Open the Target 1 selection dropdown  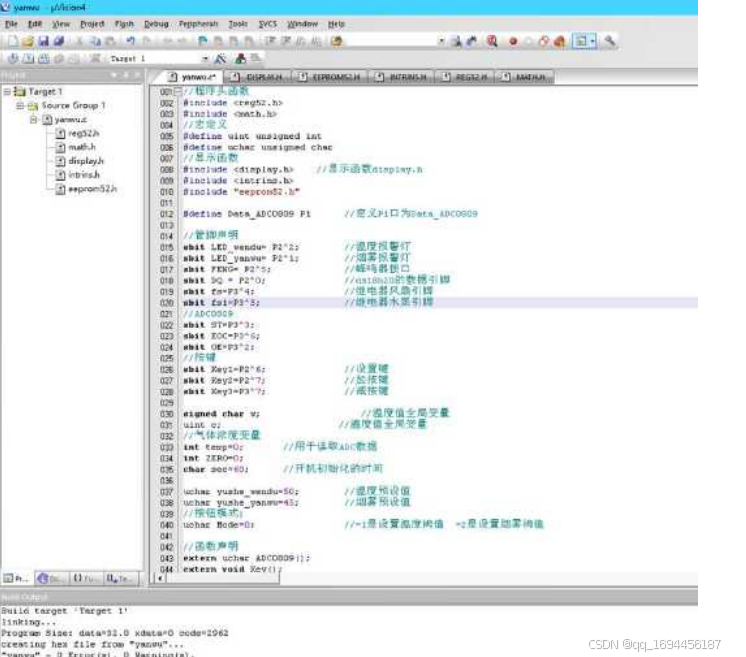(x=205, y=59)
